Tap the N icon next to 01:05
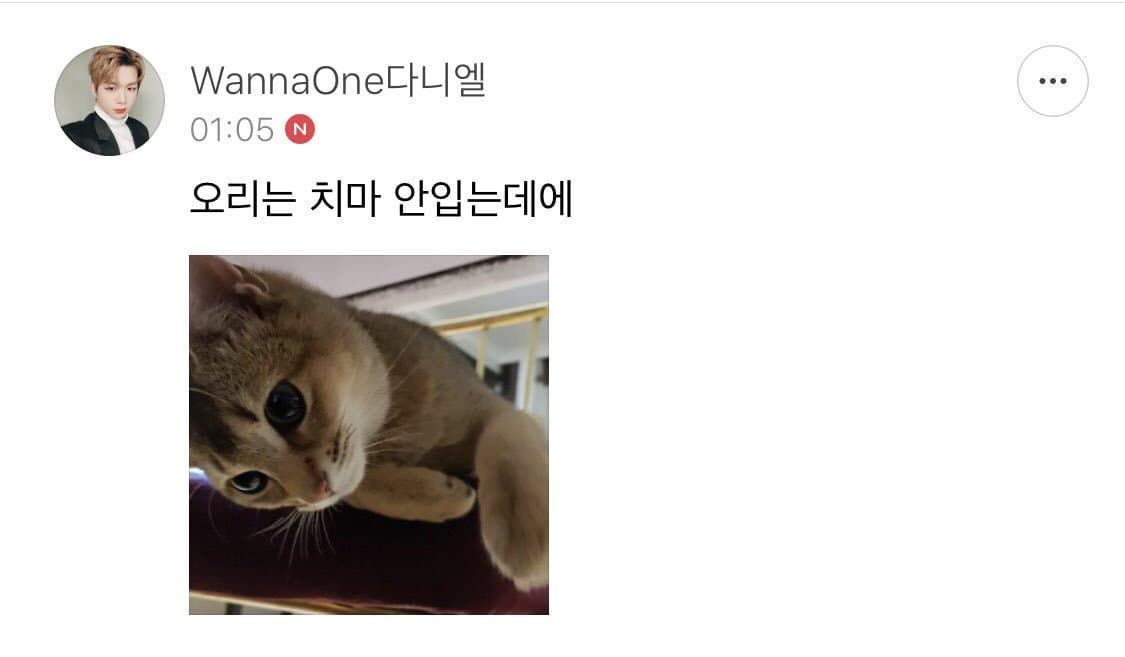Screen dimensions: 1125x657 300,129
